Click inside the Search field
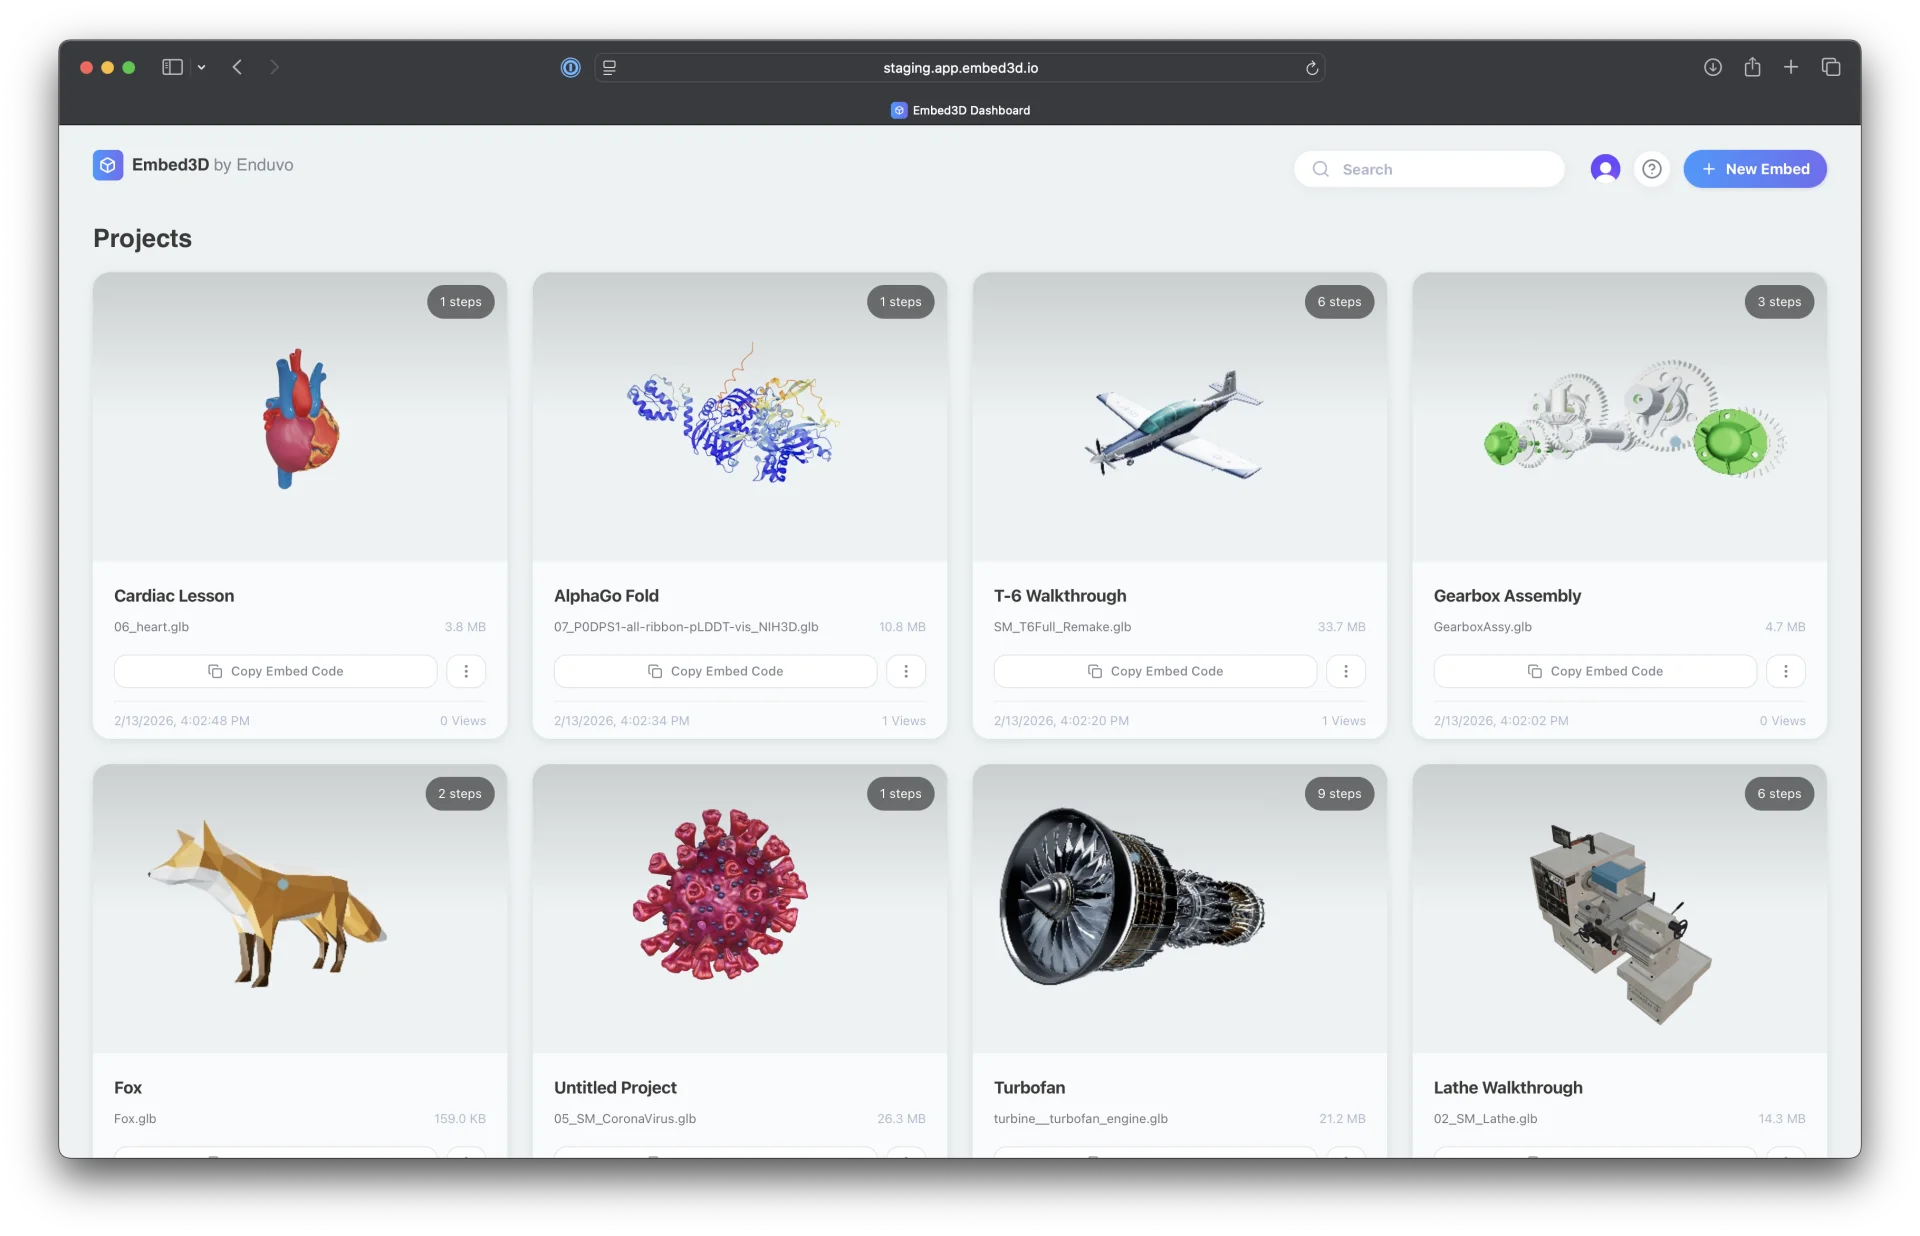1920x1236 pixels. pos(1430,169)
